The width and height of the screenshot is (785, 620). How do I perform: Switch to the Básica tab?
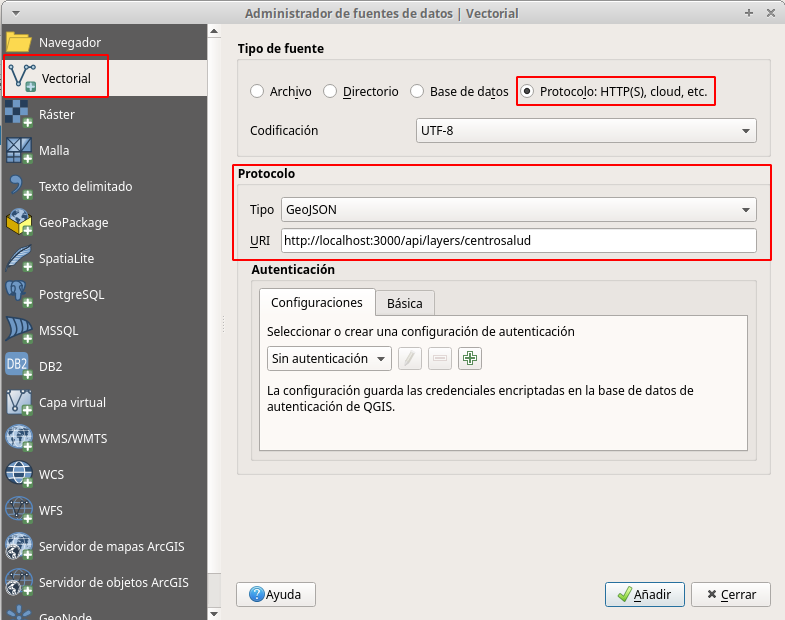pyautogui.click(x=405, y=303)
